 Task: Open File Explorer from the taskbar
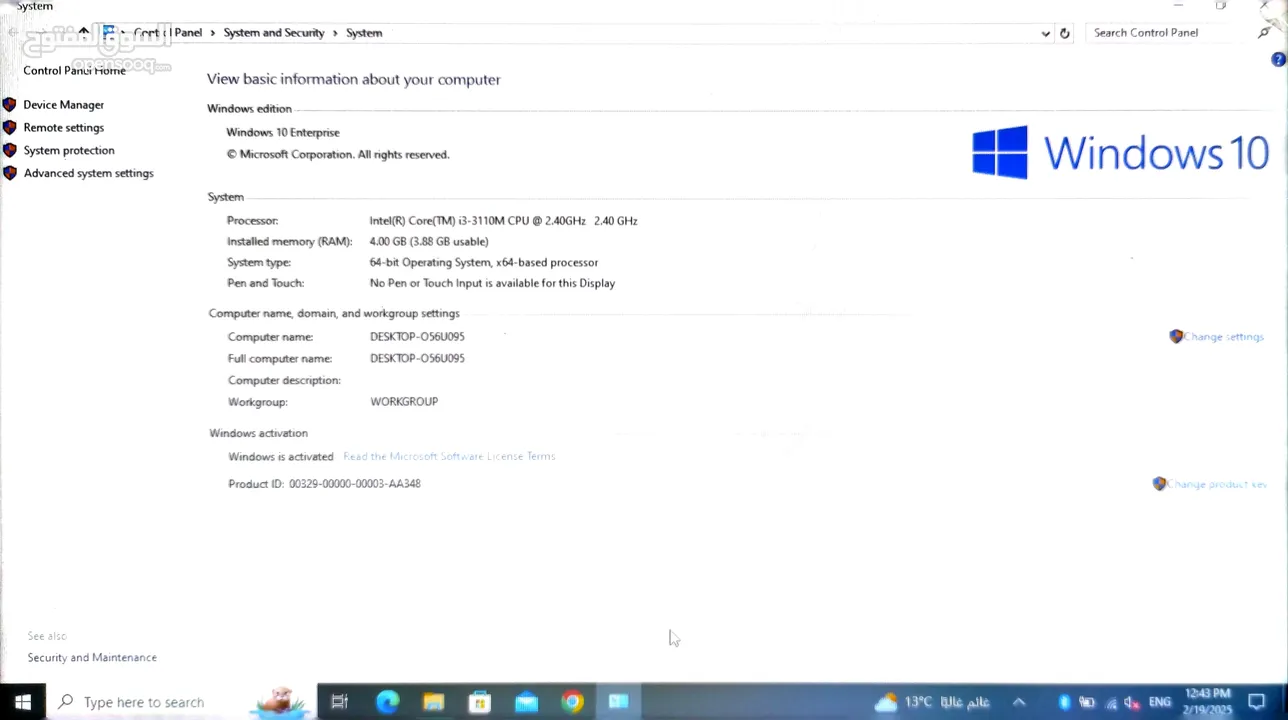[433, 702]
